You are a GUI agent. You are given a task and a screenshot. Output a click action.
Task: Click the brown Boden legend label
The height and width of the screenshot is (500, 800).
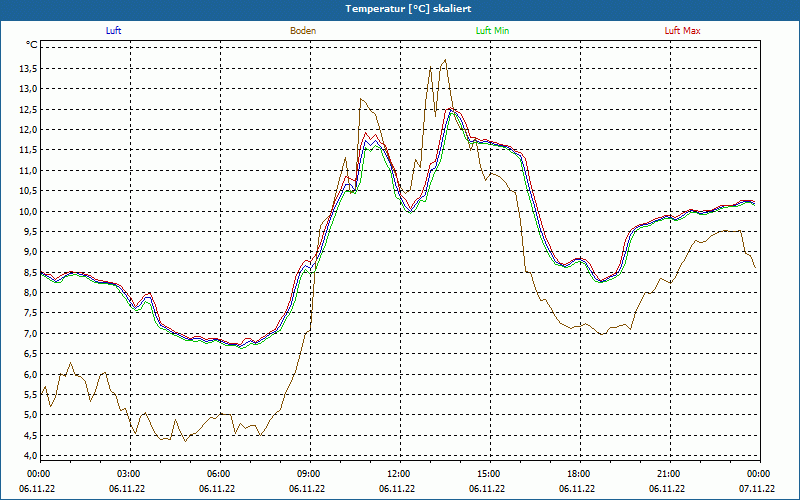click(x=303, y=31)
